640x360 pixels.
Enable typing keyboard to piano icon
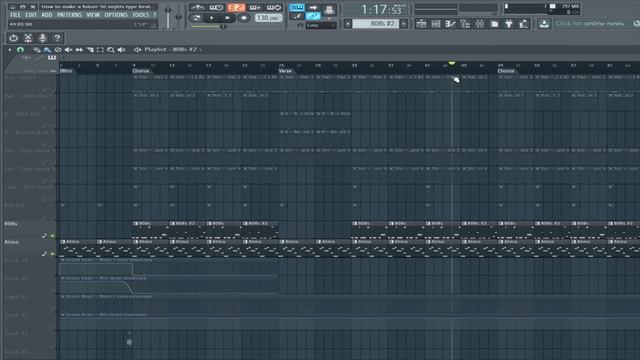(x=297, y=7)
